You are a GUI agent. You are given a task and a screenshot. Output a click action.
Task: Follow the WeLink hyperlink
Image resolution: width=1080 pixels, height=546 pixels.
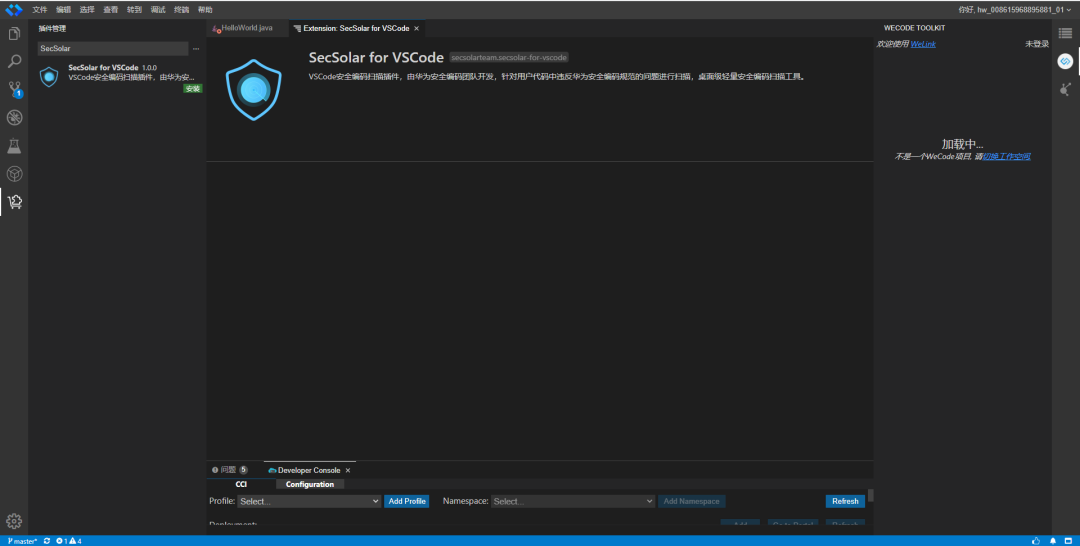pos(923,44)
